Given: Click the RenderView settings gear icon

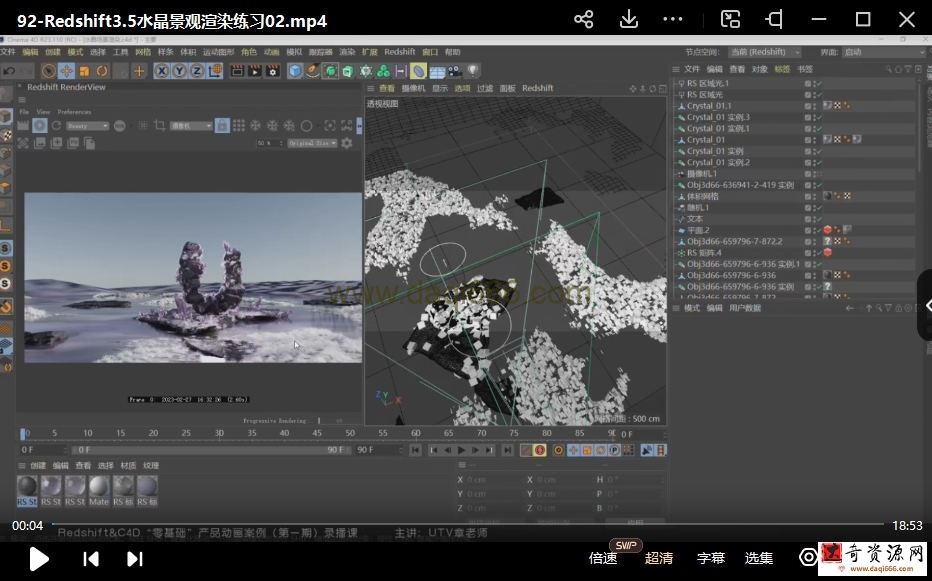Looking at the screenshot, I should (347, 143).
